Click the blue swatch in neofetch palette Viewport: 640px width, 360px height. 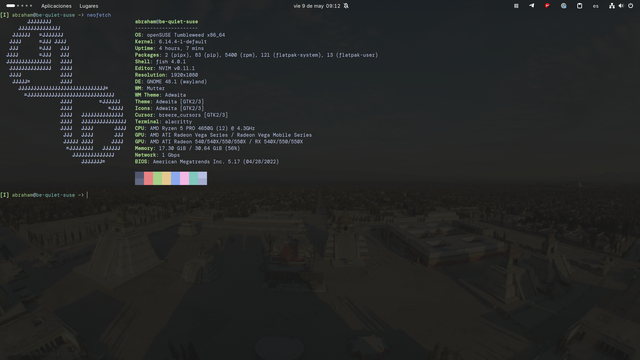click(x=176, y=178)
